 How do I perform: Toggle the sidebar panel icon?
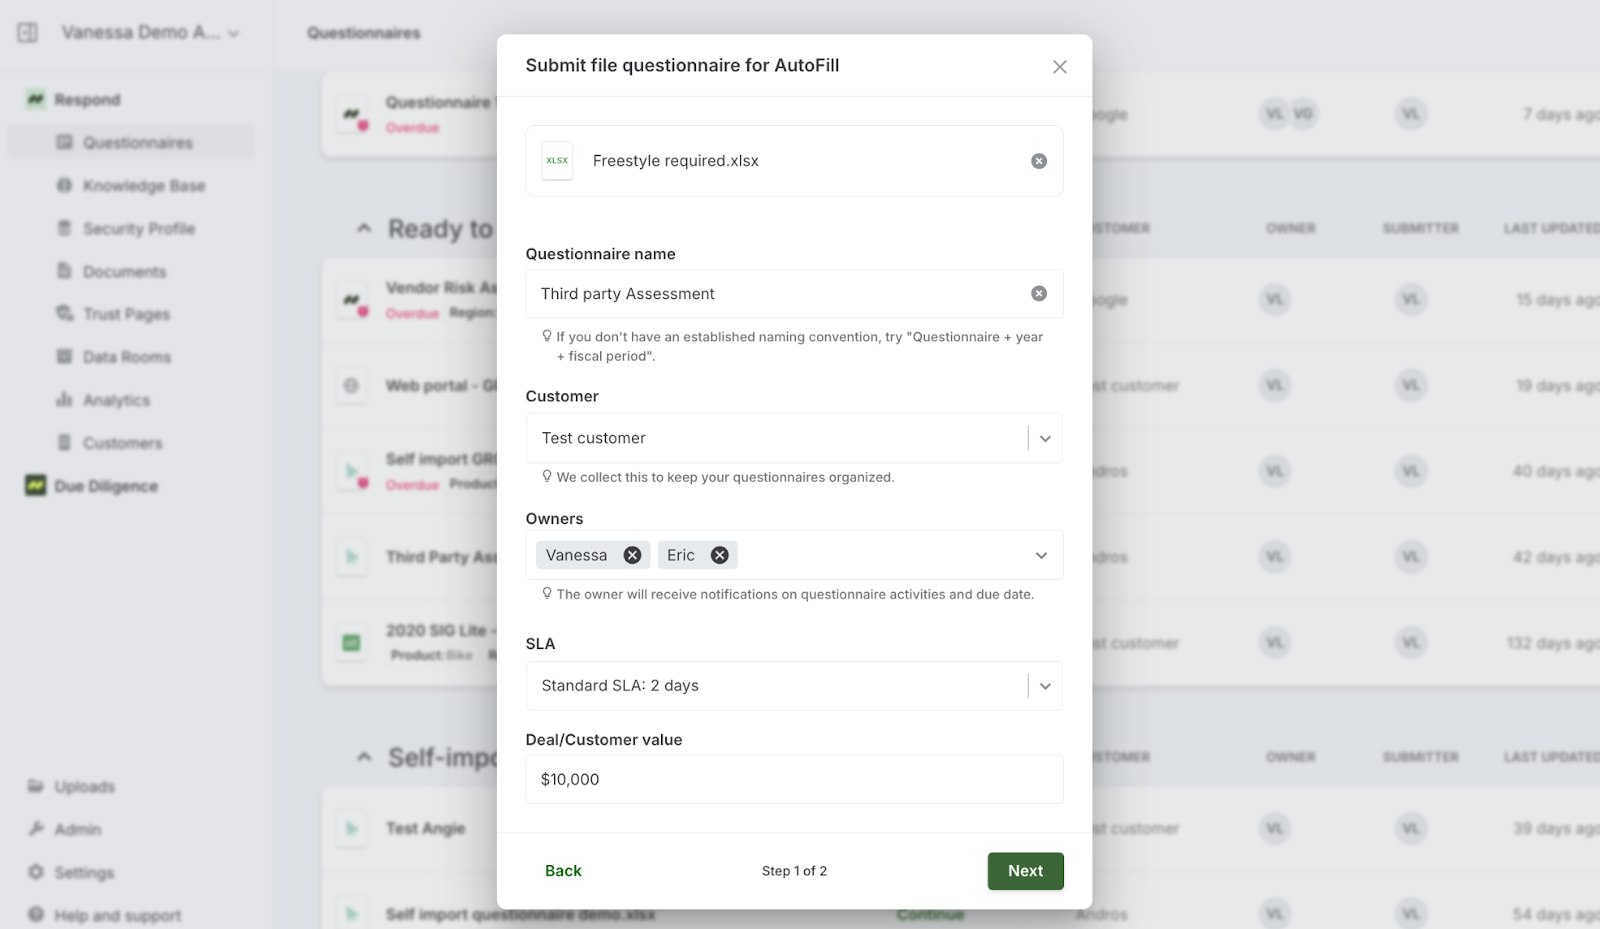tap(28, 33)
